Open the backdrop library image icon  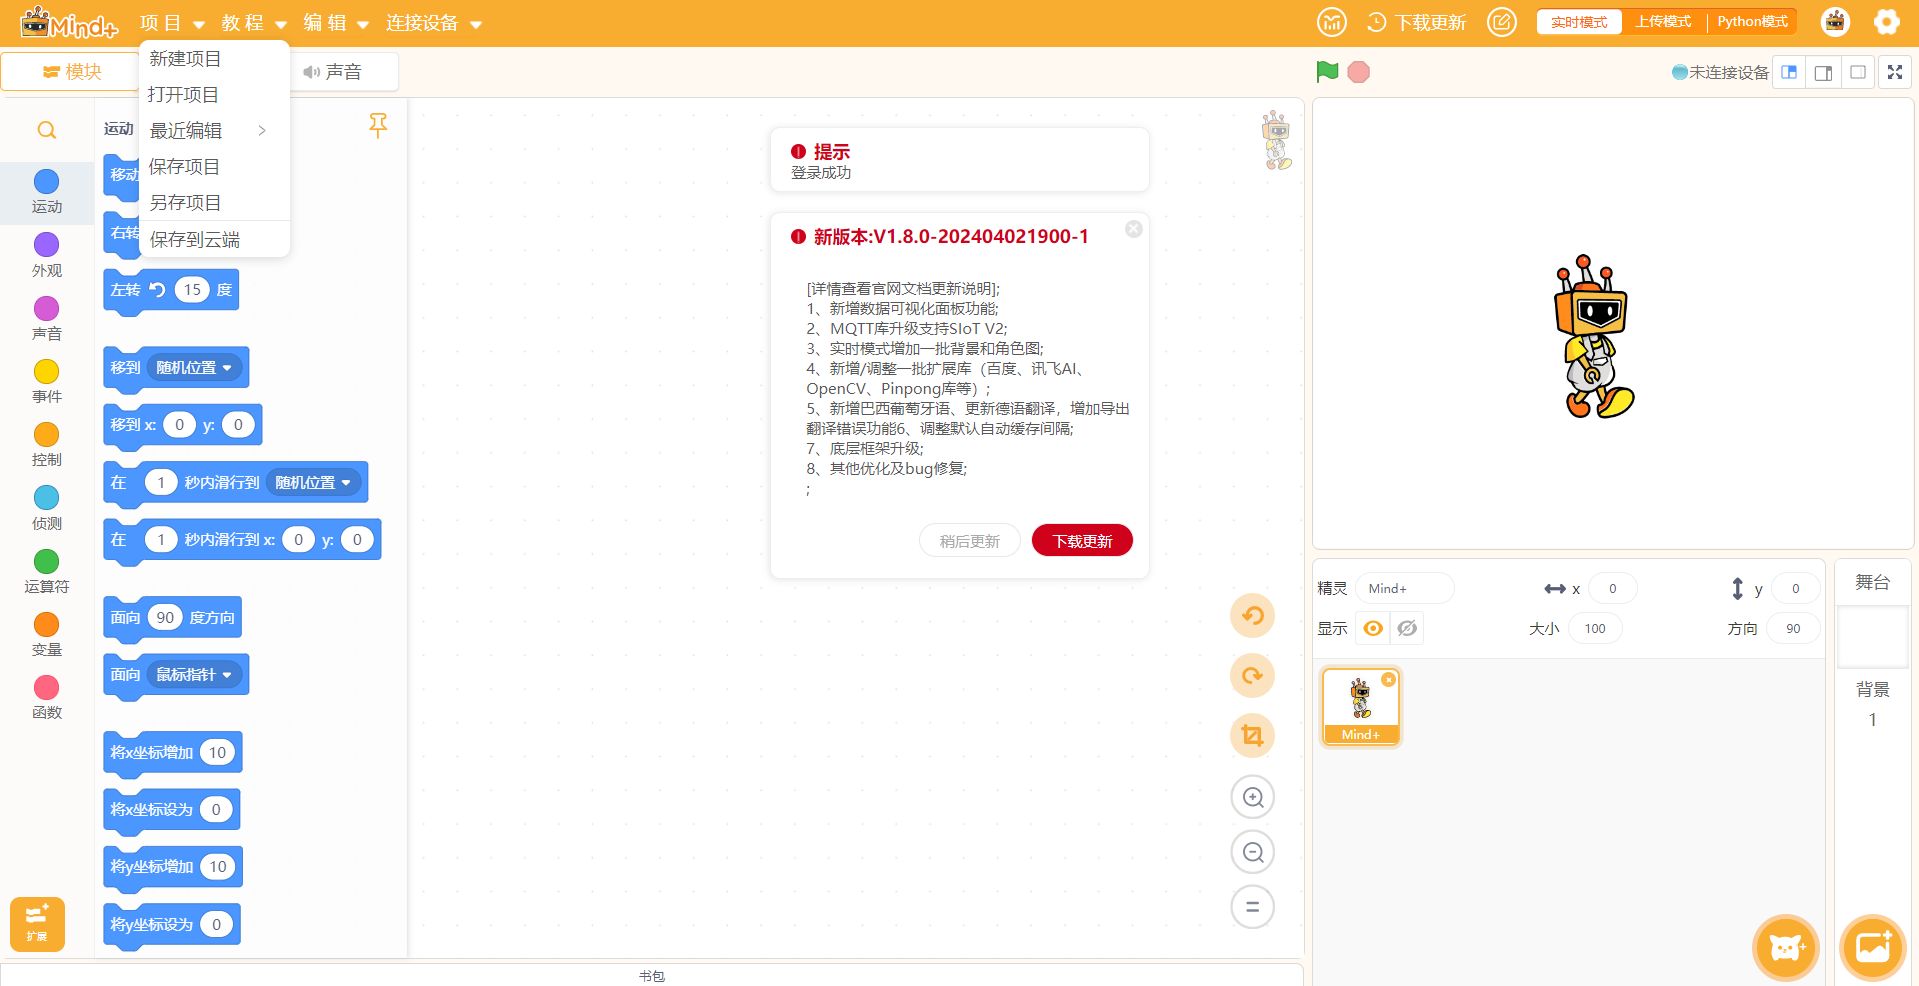point(1872,947)
